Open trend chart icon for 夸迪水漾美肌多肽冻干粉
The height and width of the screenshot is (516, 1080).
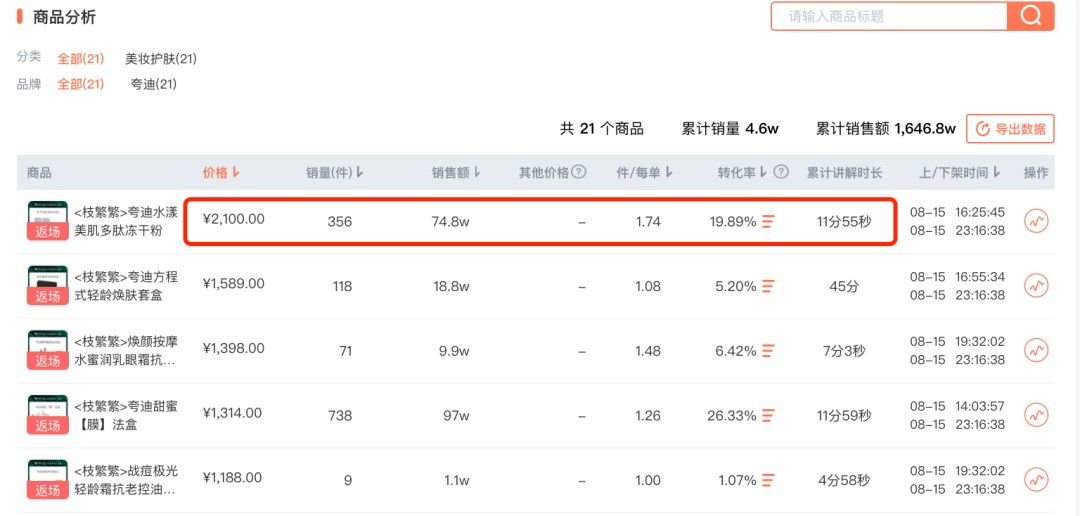click(x=1036, y=221)
